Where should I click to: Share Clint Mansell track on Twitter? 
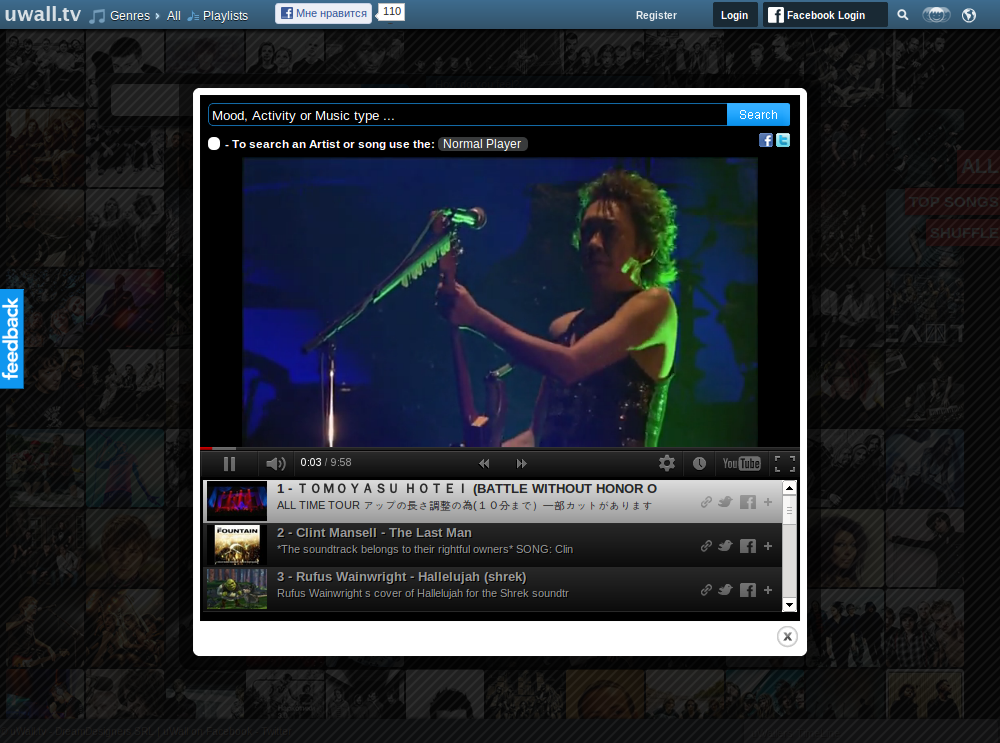point(725,546)
